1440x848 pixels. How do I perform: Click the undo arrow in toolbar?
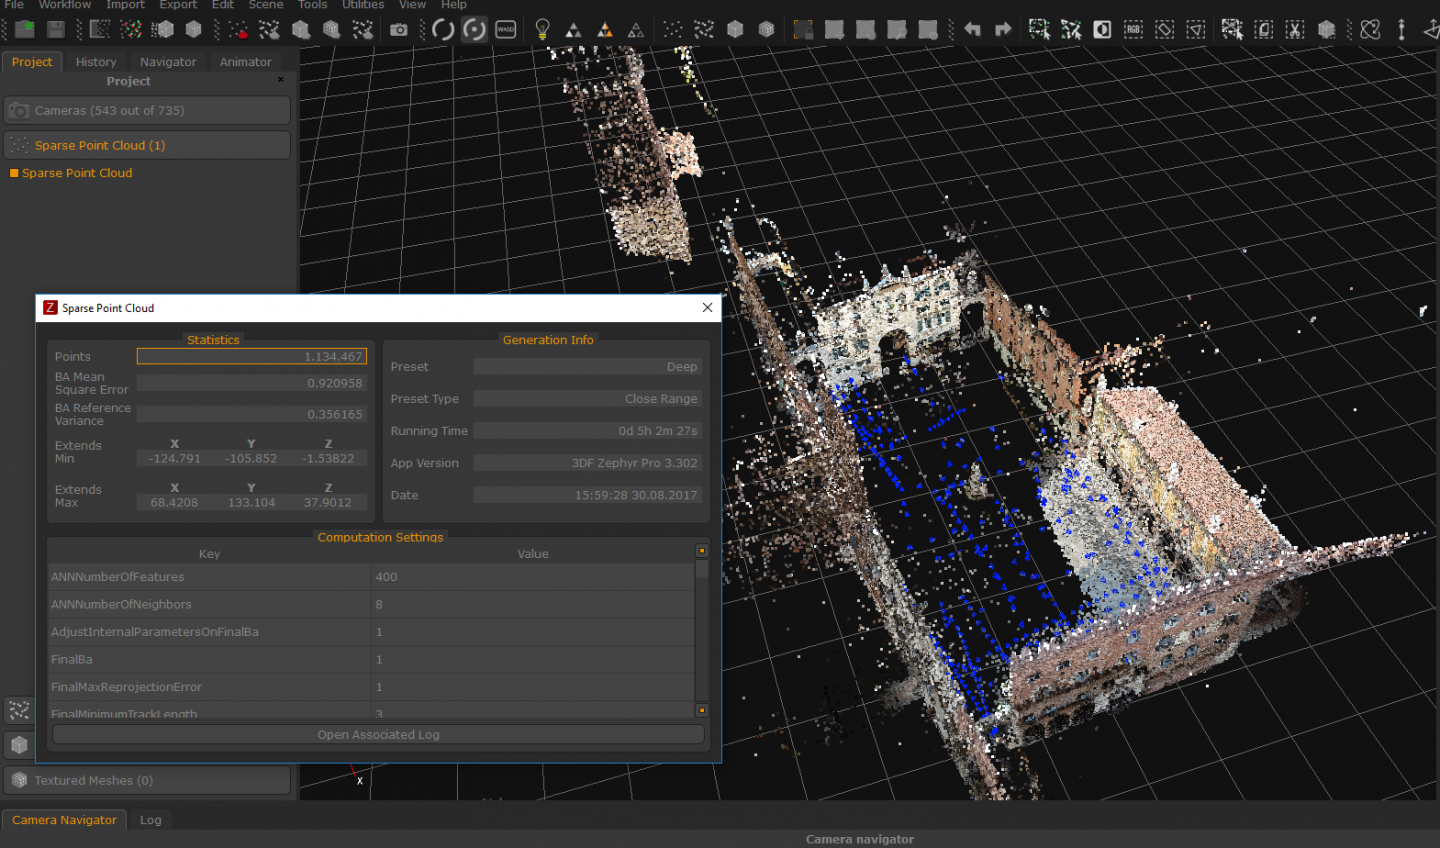point(972,30)
